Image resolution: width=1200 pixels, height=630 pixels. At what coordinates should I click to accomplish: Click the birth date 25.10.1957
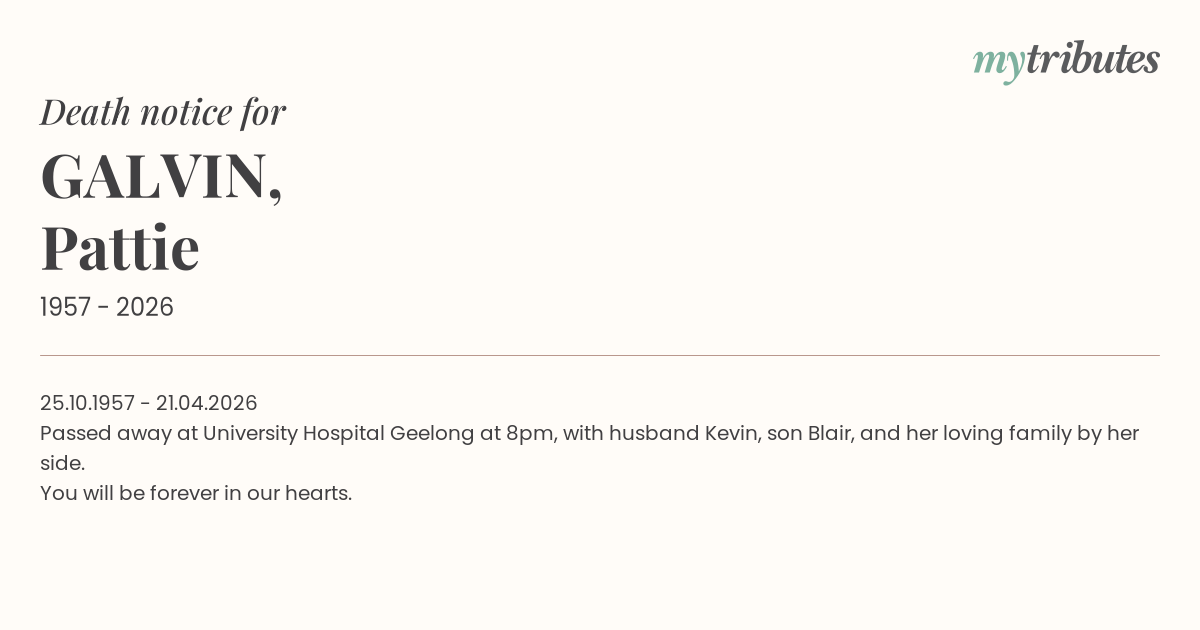(x=87, y=403)
